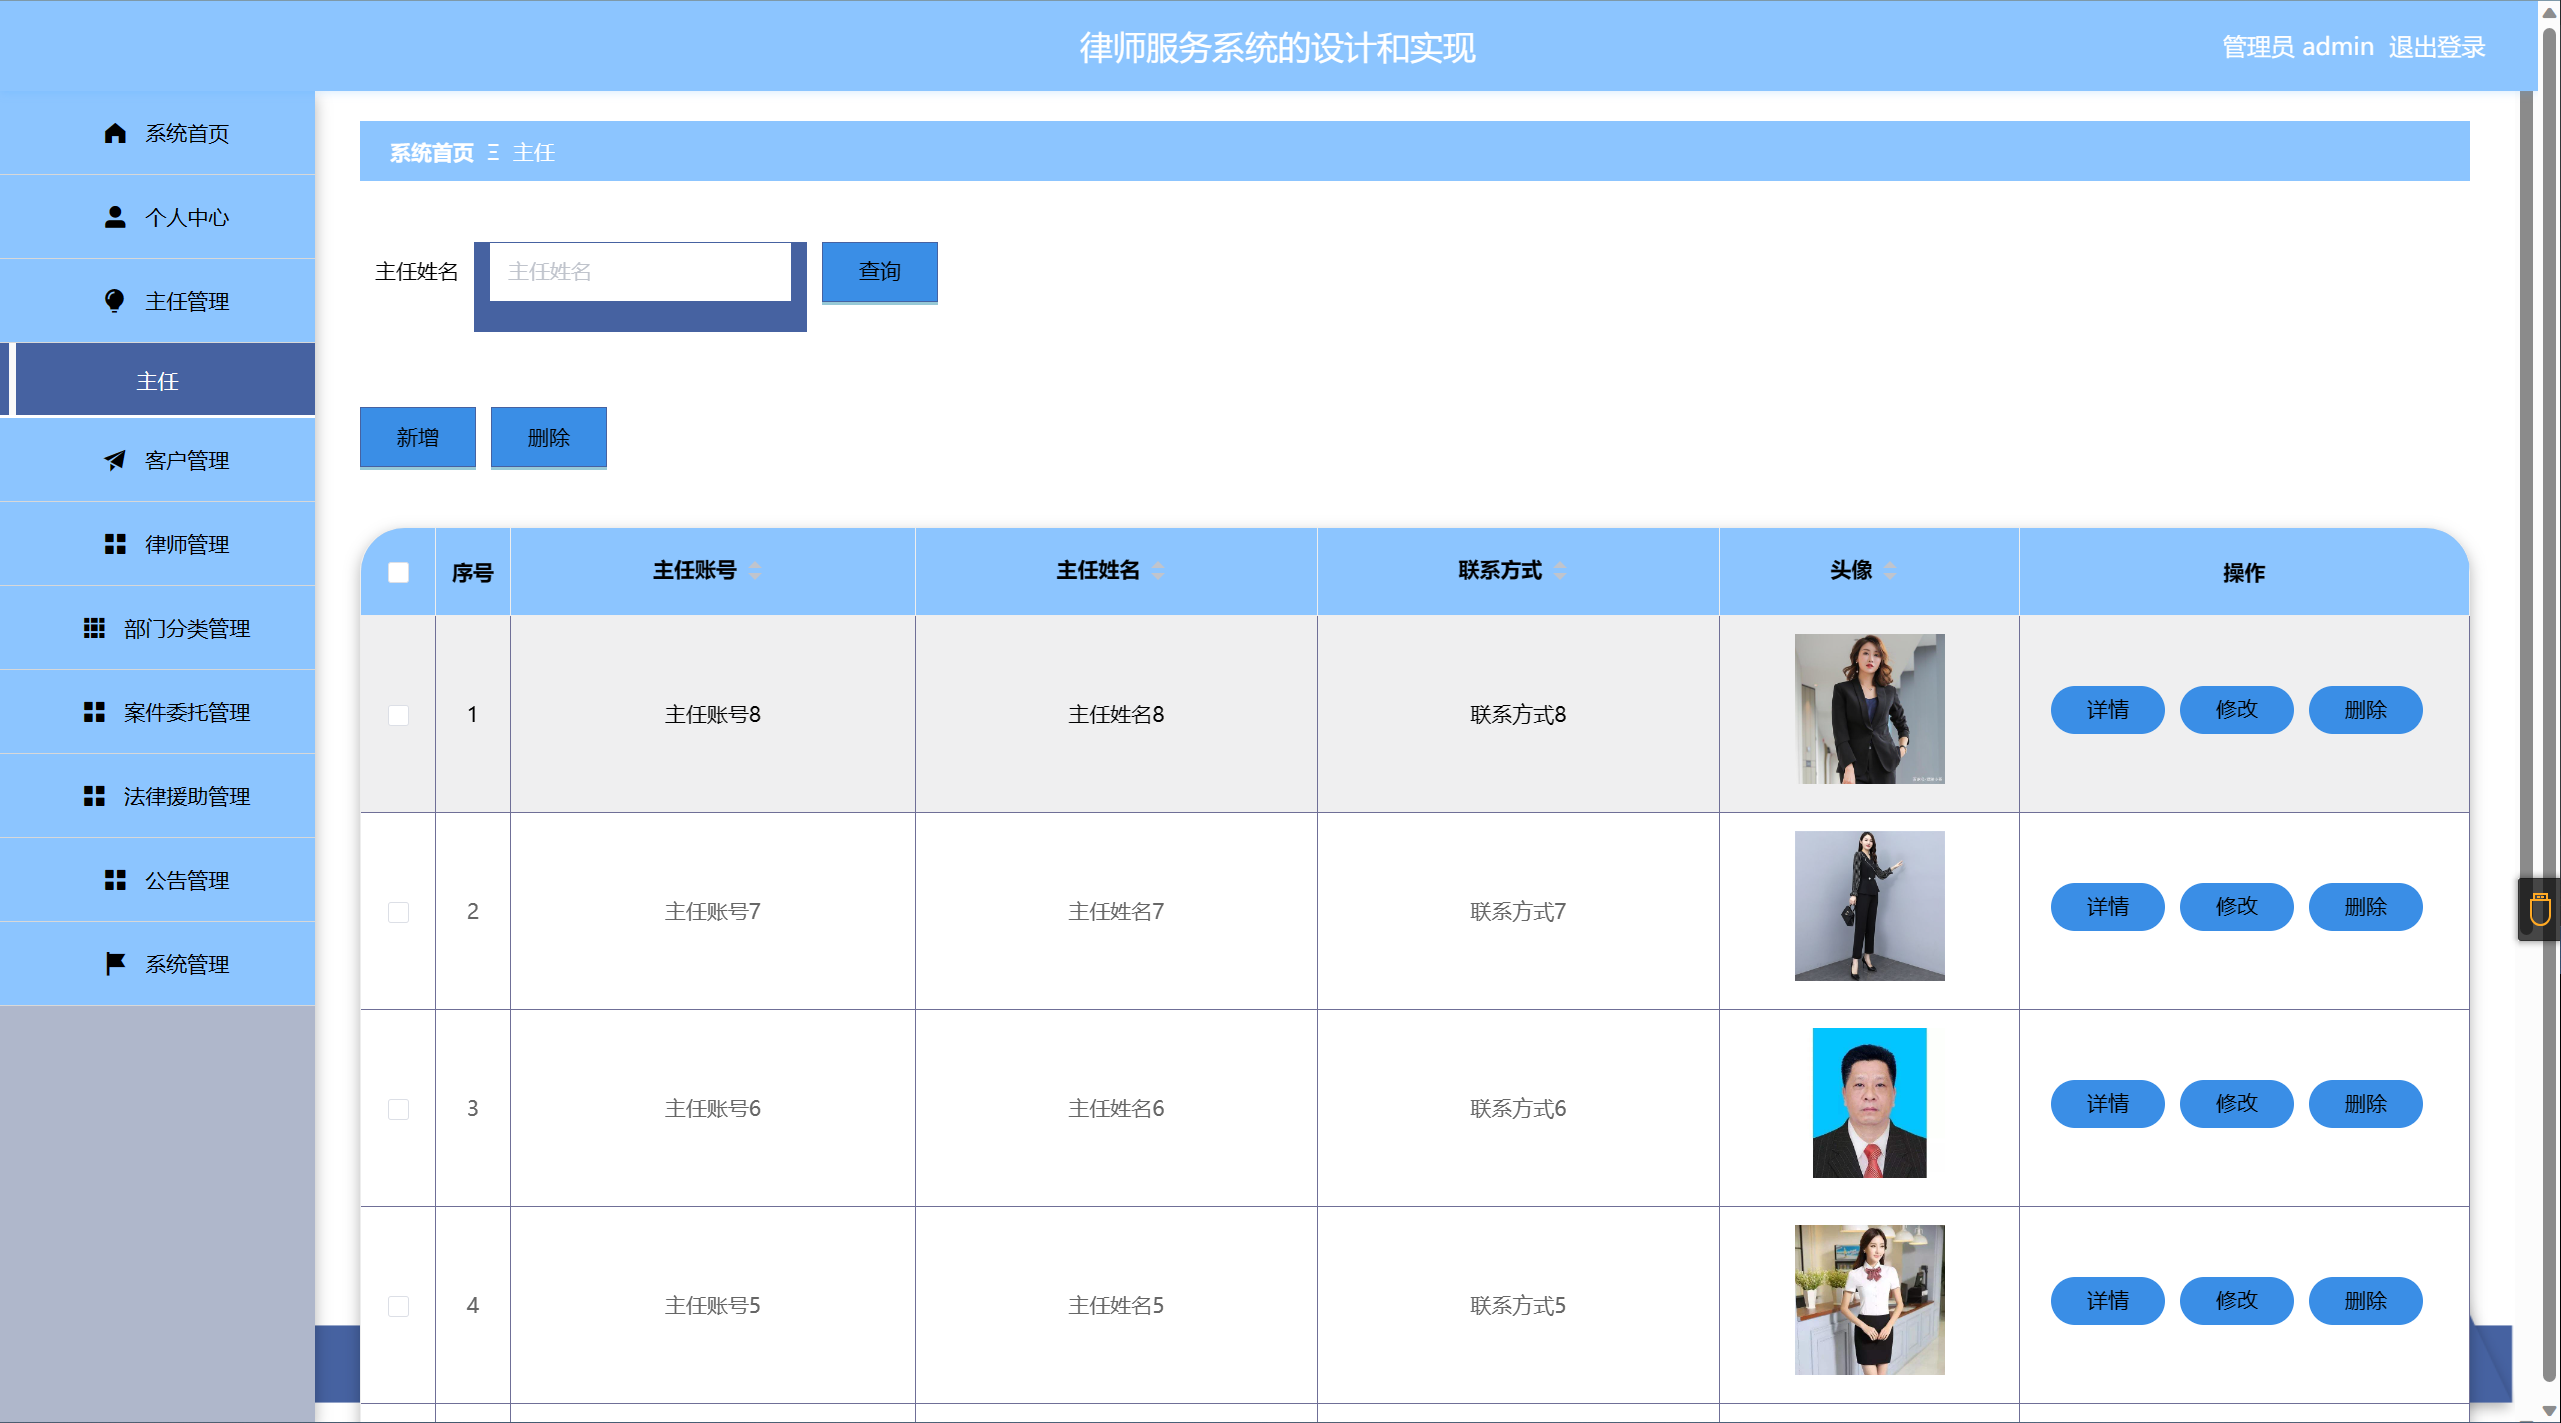Expand the 法律援助管理 sidebar menu
The height and width of the screenshot is (1423, 2561).
157,796
